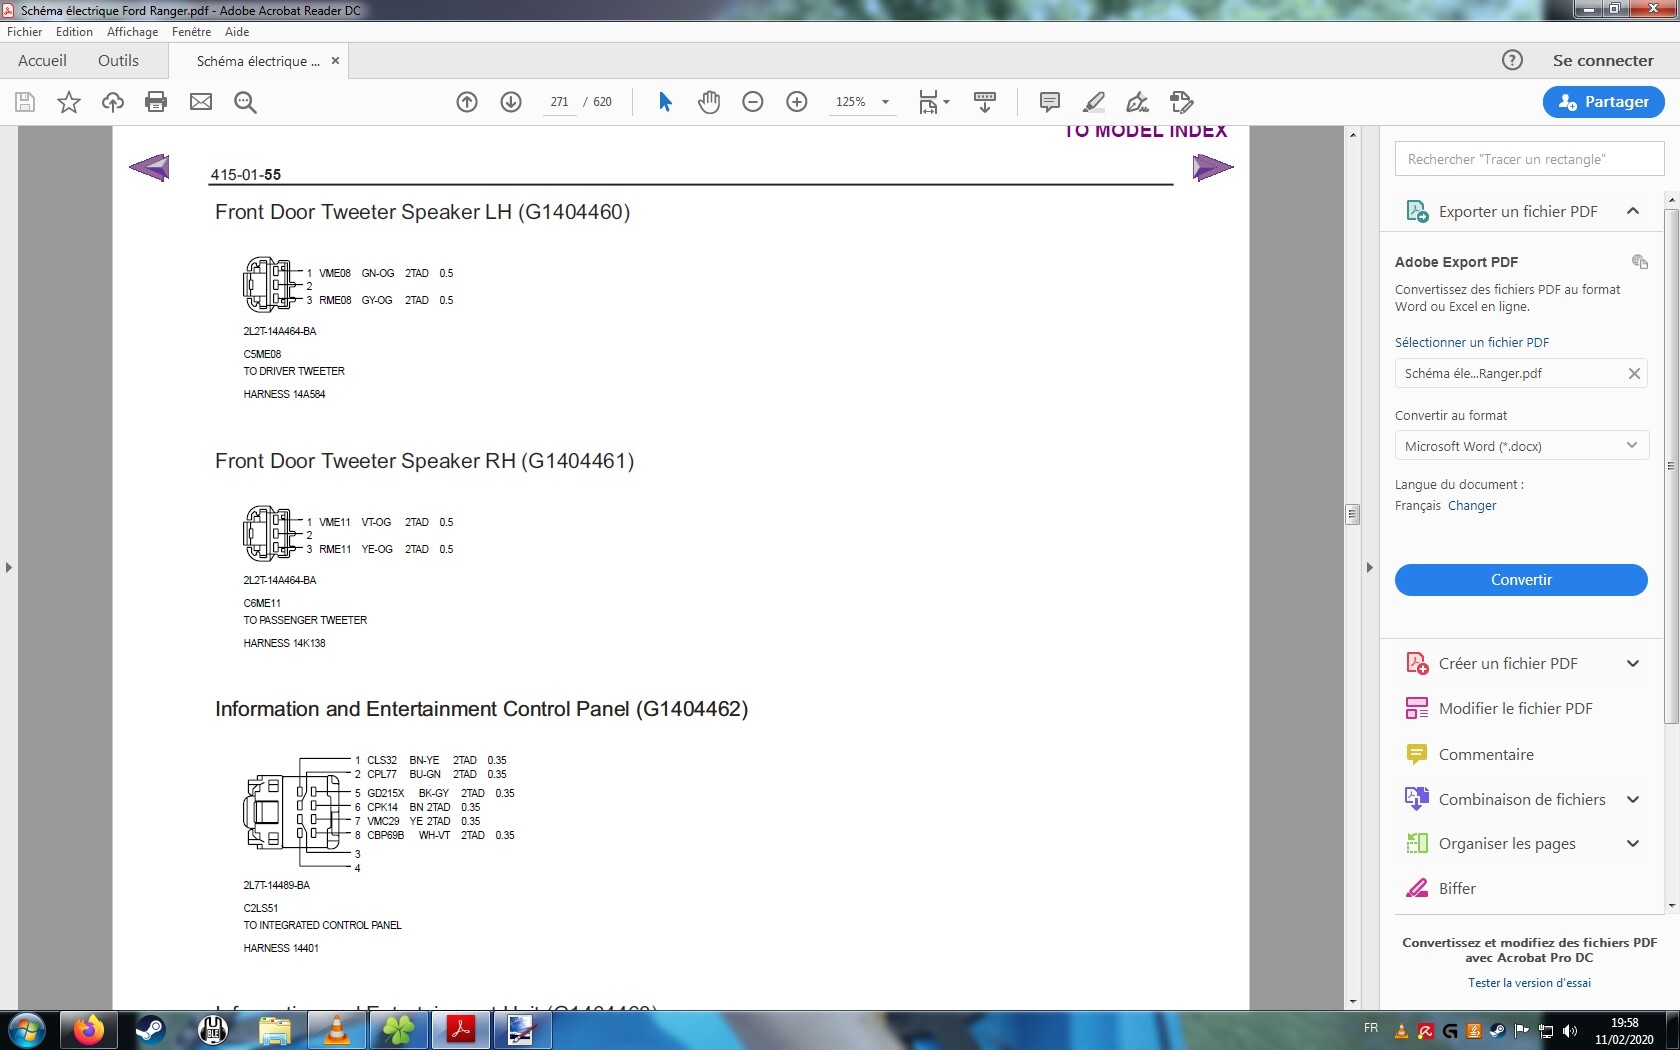Open Firefox from the taskbar
This screenshot has height=1050, width=1680.
click(x=88, y=1030)
